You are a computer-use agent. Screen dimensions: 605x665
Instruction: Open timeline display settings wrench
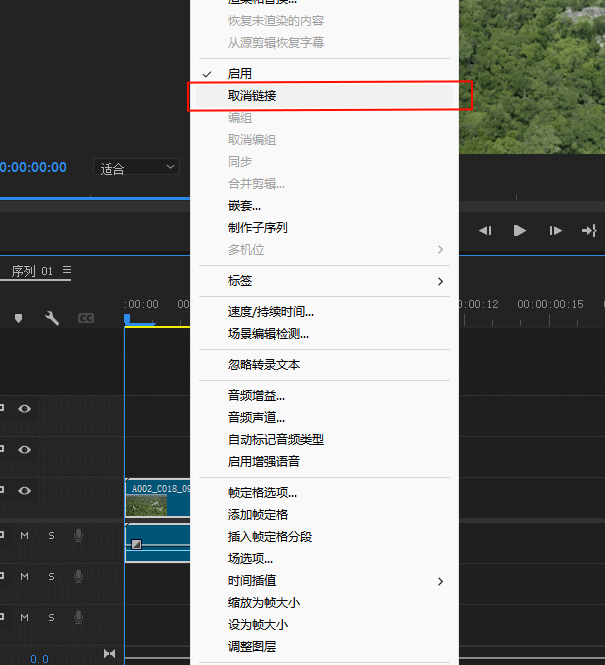pyautogui.click(x=52, y=318)
